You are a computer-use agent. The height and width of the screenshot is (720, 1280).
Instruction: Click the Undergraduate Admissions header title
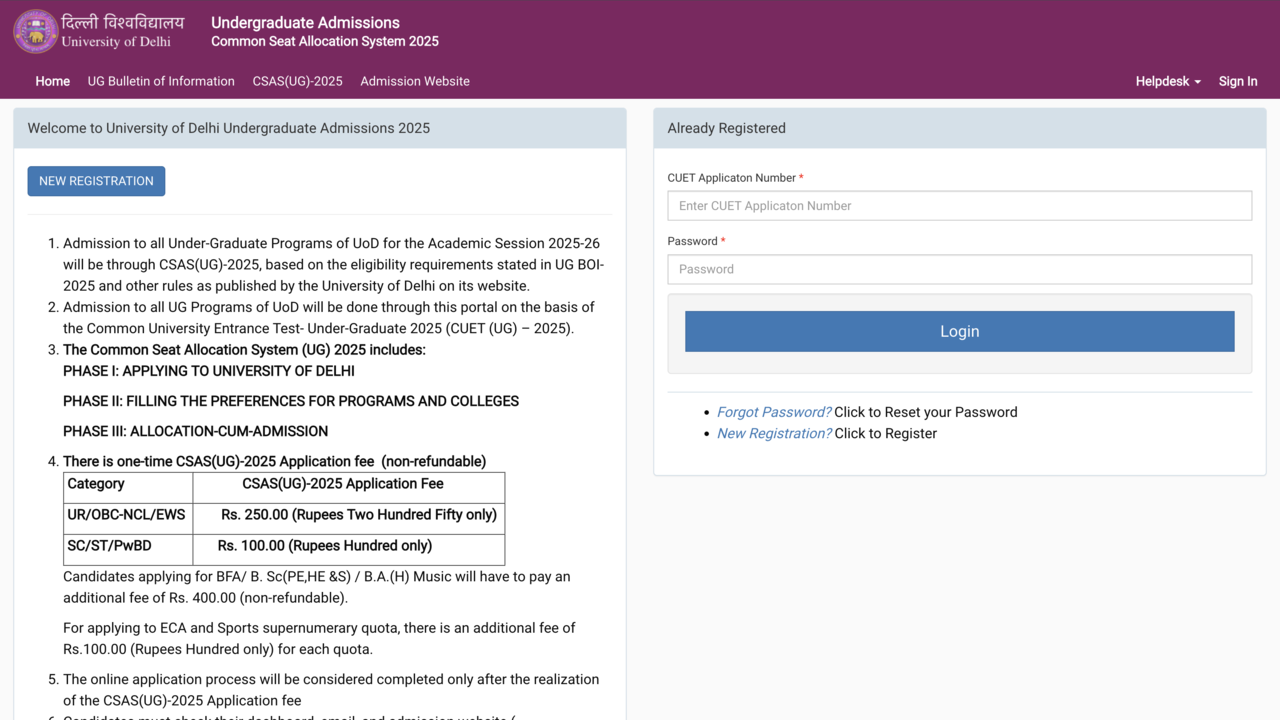point(305,23)
